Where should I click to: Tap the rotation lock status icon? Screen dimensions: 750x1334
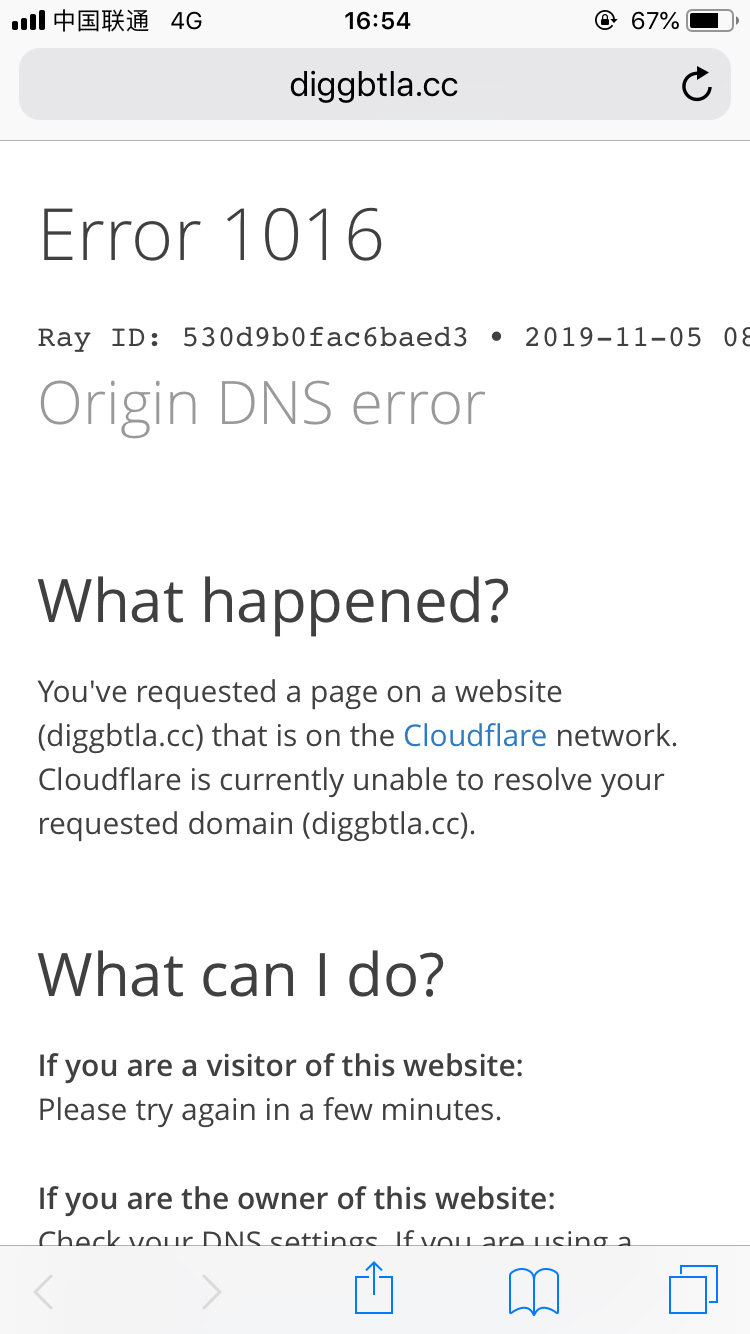tap(605, 20)
